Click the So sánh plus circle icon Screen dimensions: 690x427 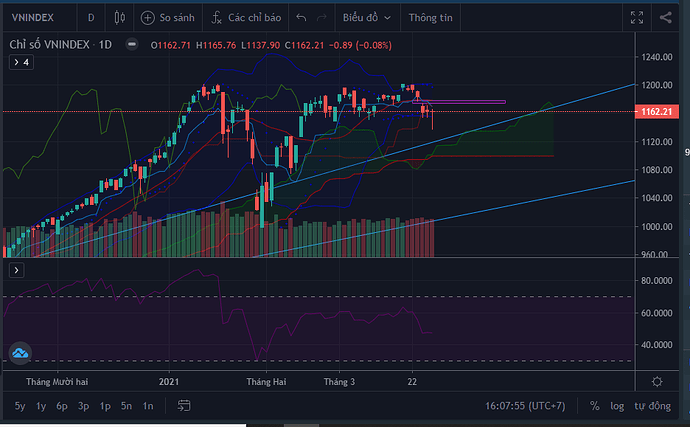click(147, 18)
